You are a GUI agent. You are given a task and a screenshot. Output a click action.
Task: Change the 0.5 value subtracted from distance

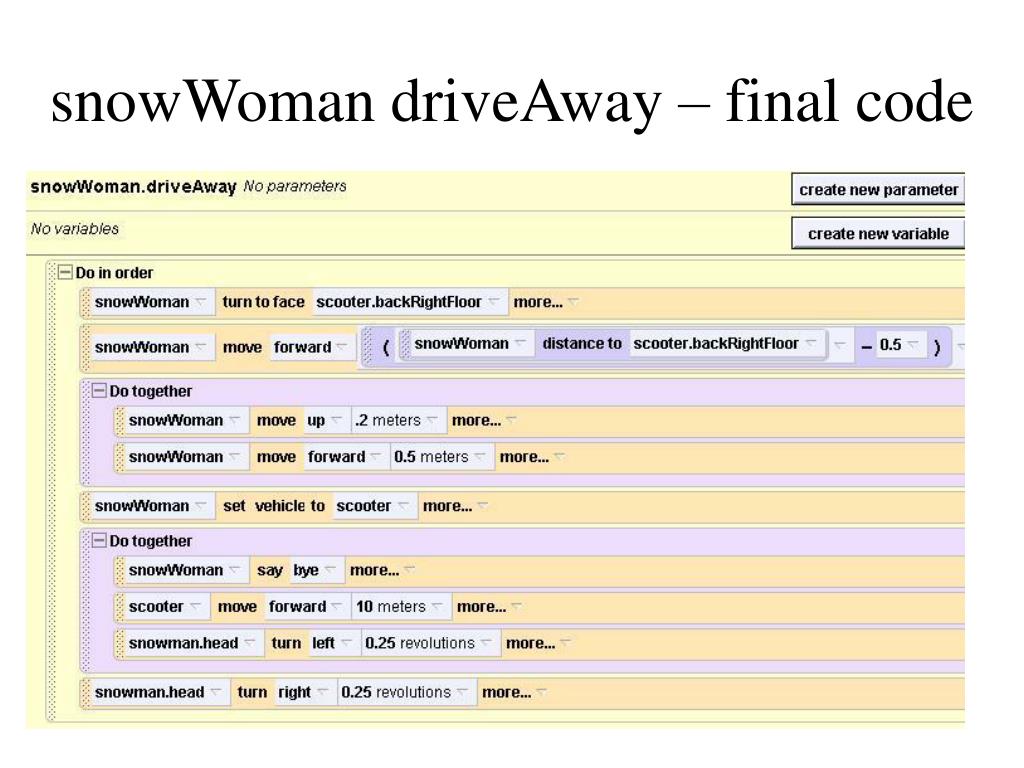[x=899, y=344]
